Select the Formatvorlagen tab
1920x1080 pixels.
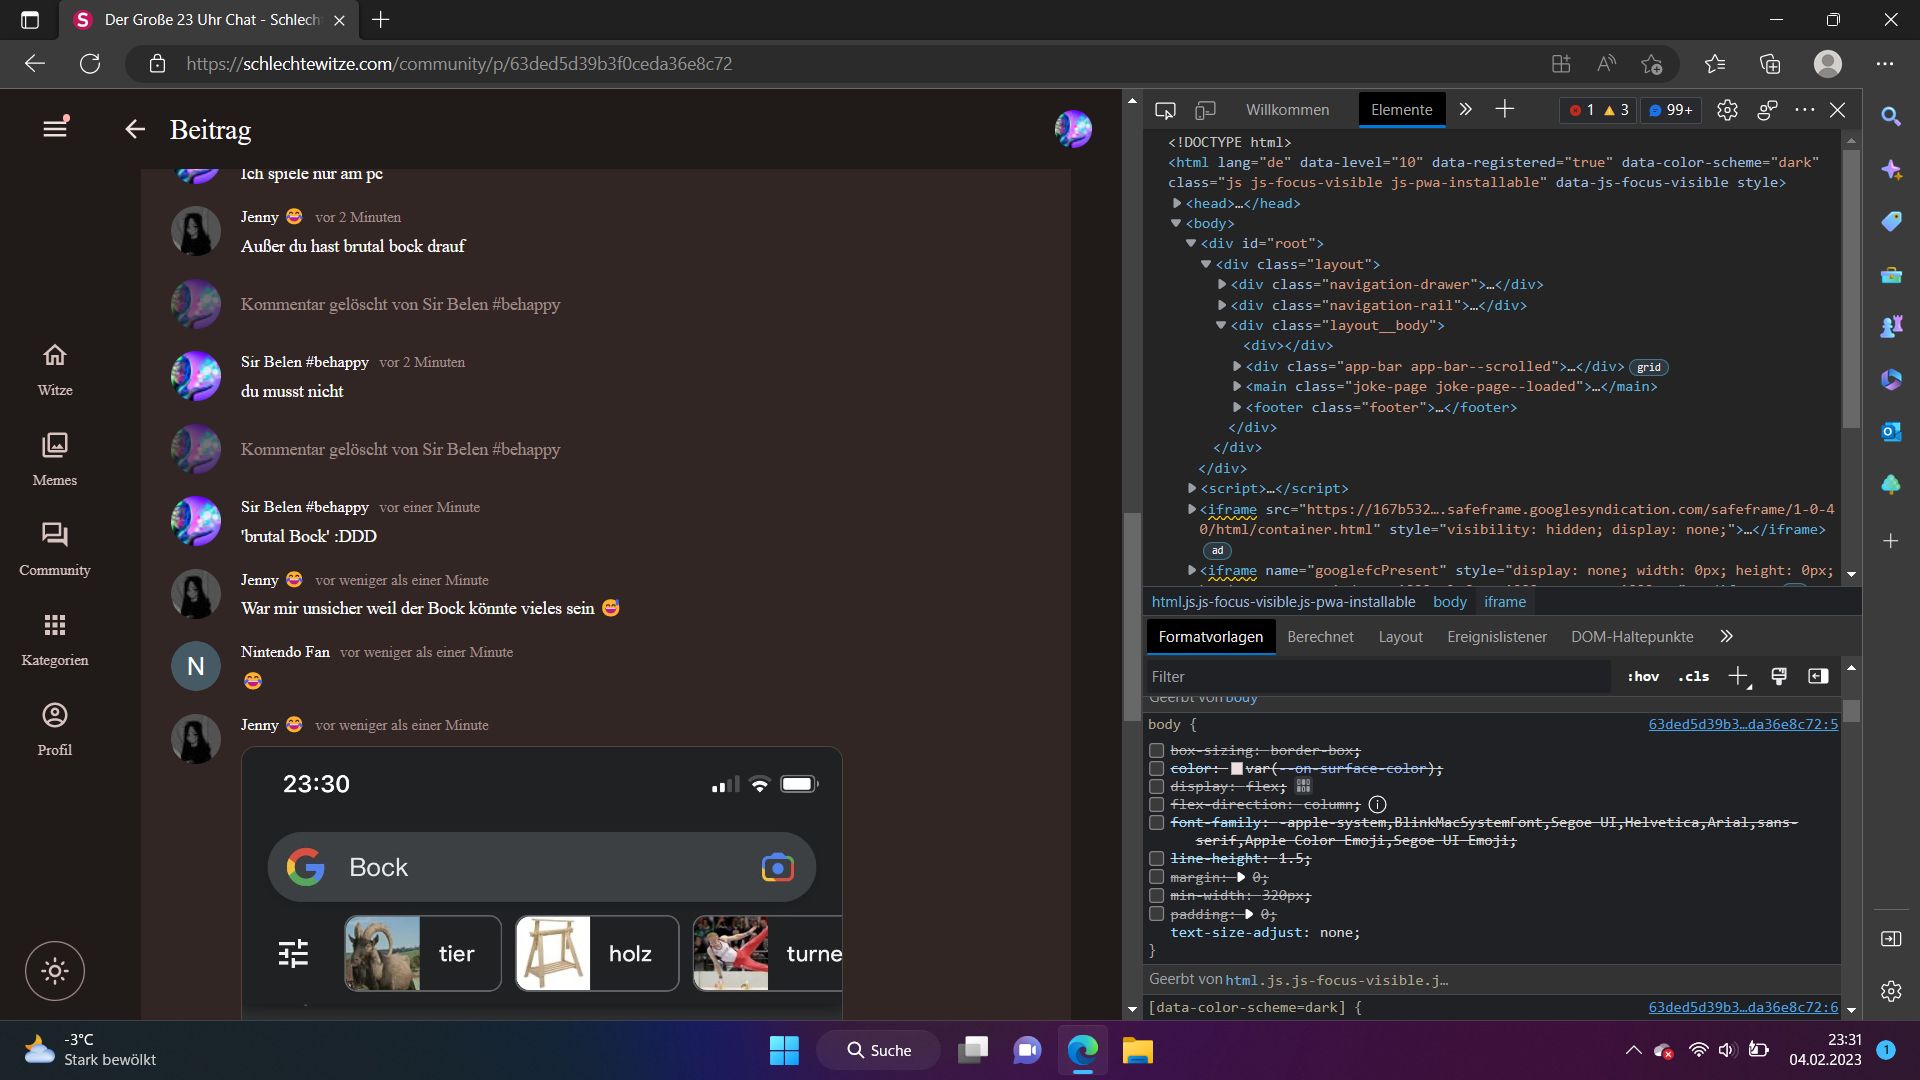pyautogui.click(x=1210, y=637)
